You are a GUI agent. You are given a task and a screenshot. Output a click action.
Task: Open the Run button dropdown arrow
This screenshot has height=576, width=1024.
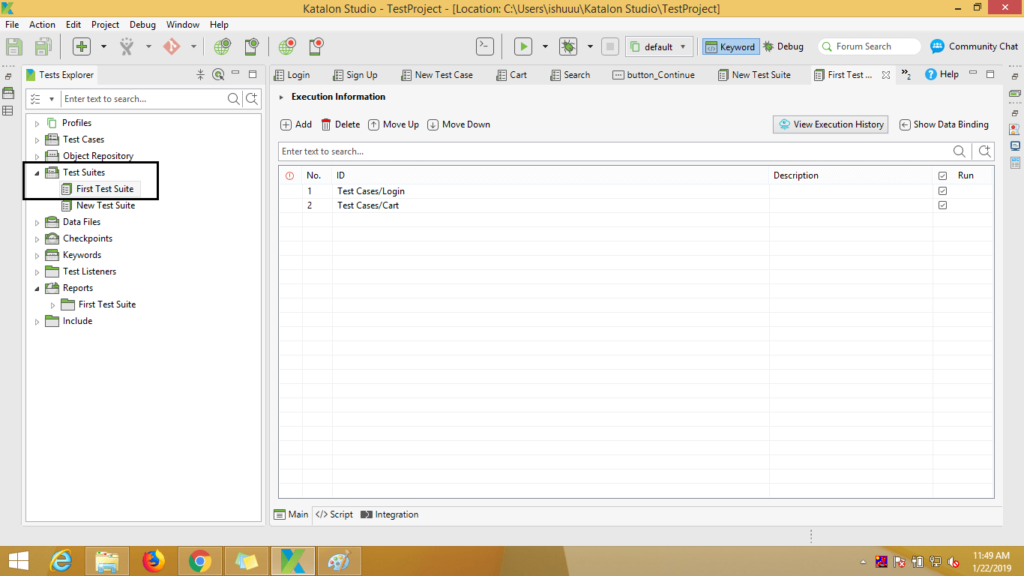point(545,46)
